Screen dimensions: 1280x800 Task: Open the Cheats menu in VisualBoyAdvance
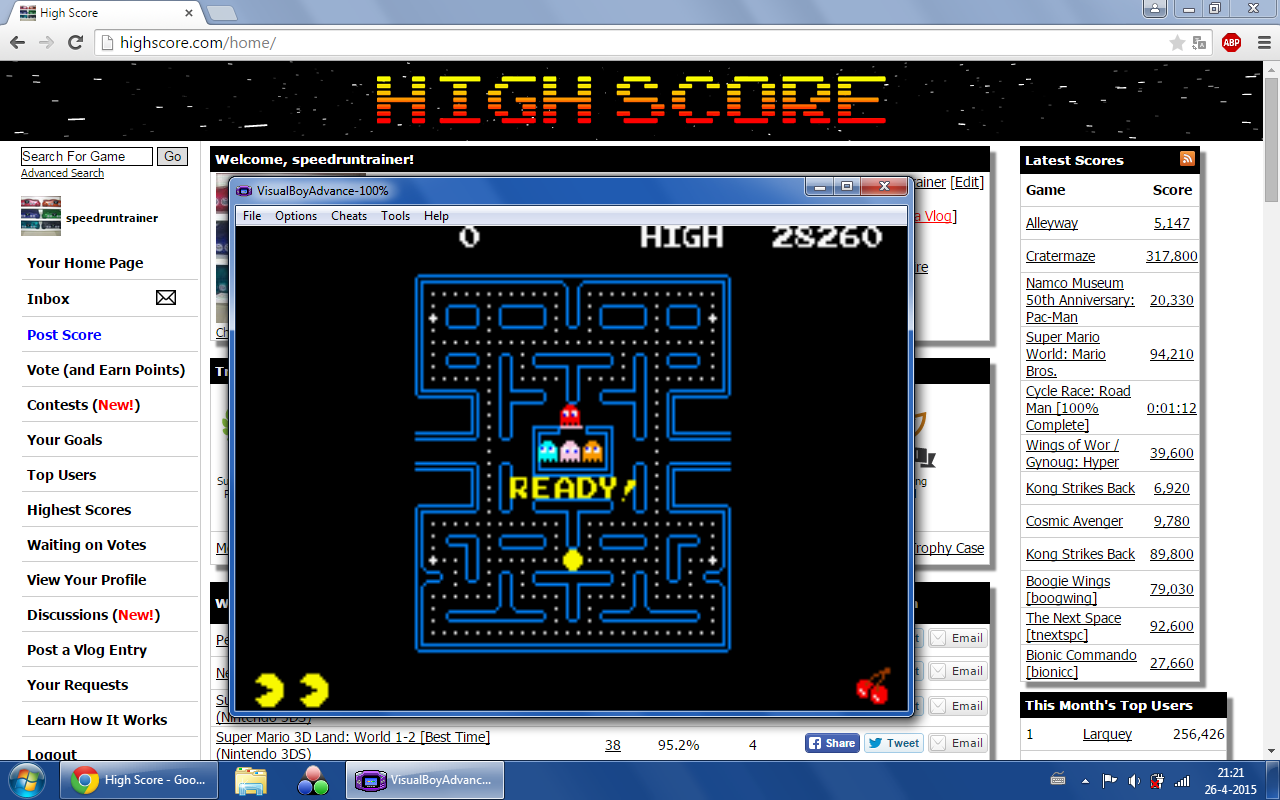point(349,216)
